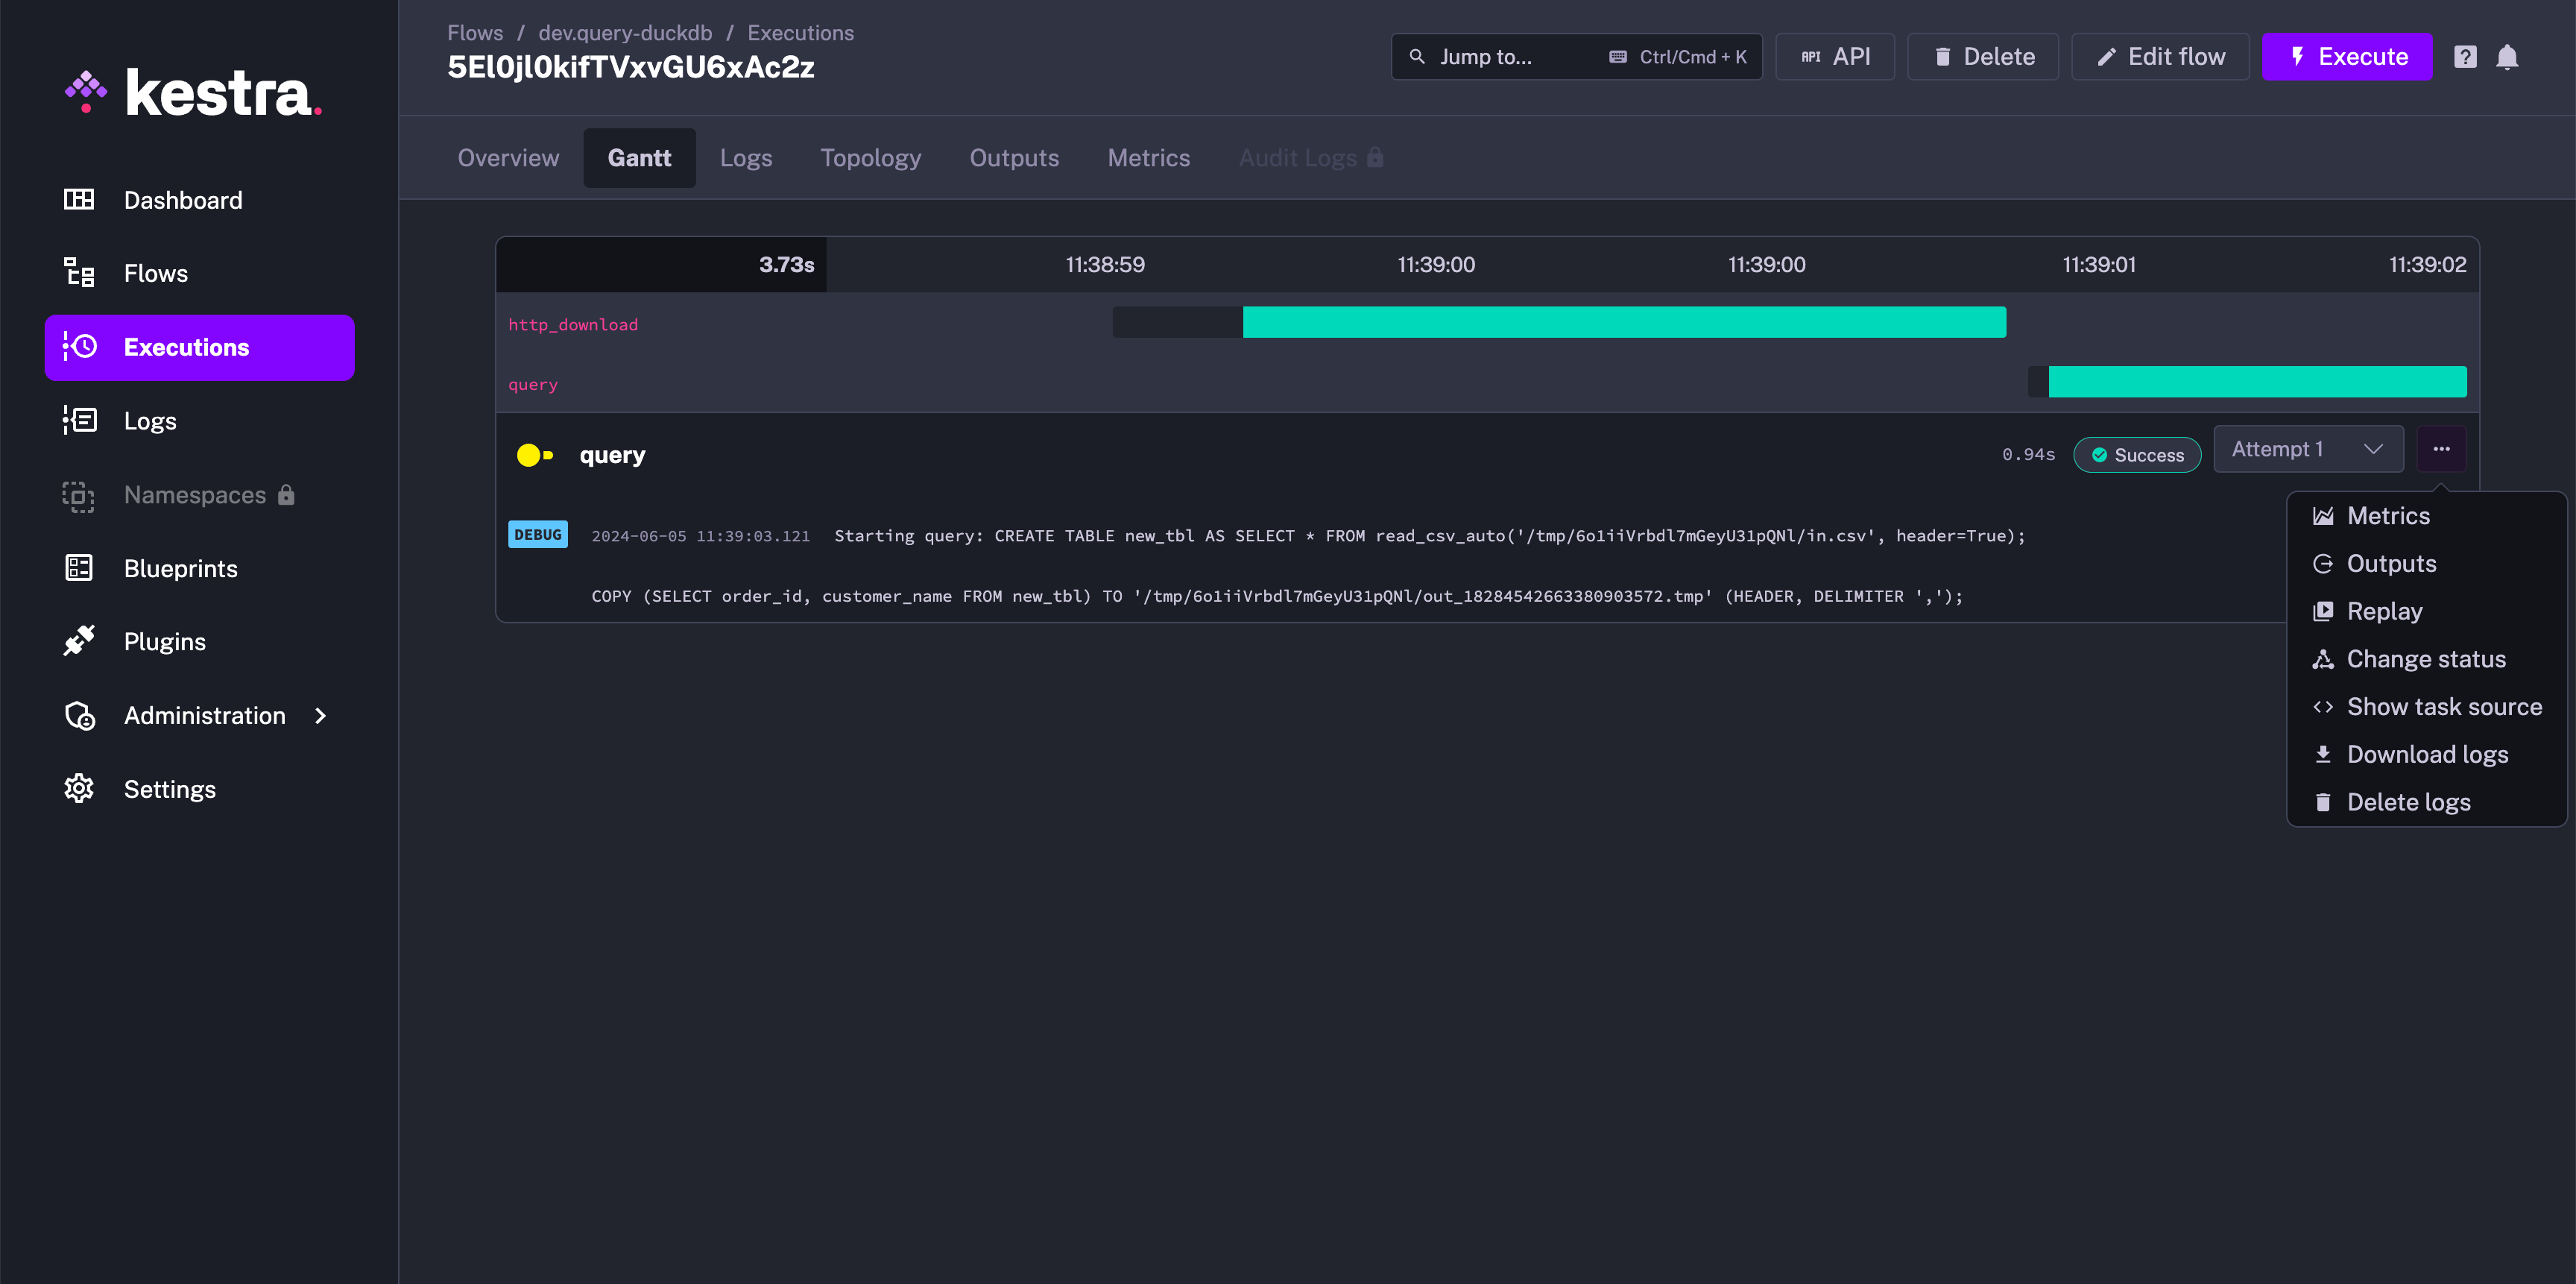Screen dimensions: 2576x1284
Task: Click the http_download green Gantt bar
Action: pyautogui.click(x=1624, y=322)
